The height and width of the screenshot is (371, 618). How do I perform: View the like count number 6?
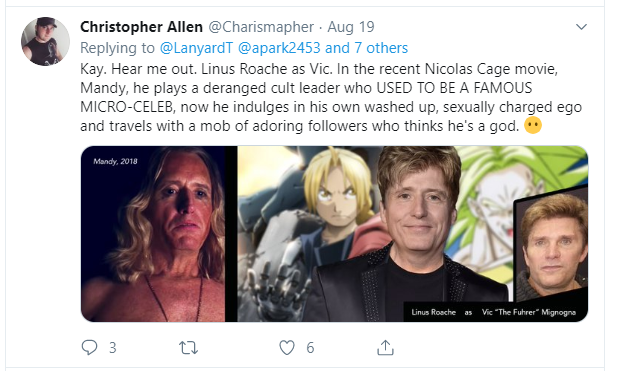pos(310,348)
